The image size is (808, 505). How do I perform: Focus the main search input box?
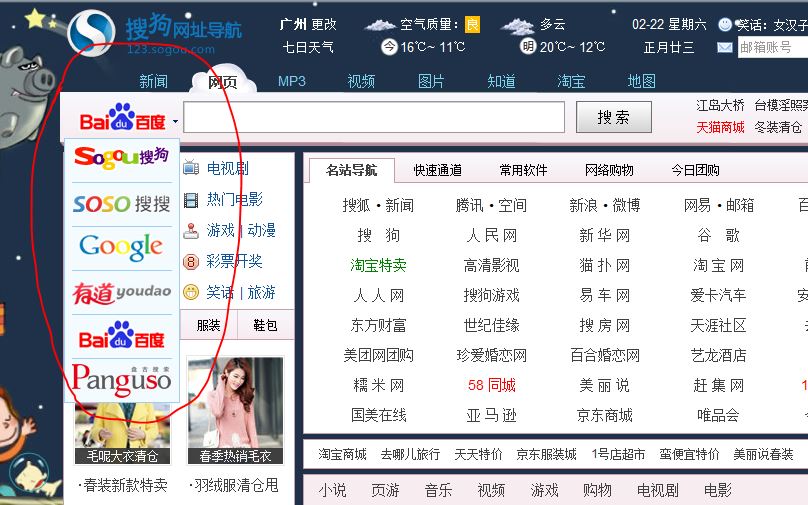pyautogui.click(x=374, y=117)
